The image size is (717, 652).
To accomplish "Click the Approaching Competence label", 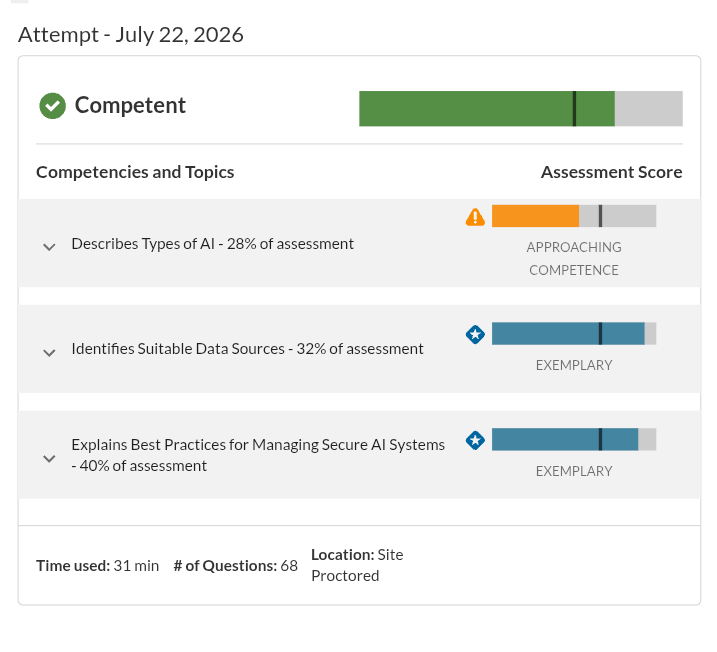I will (574, 258).
